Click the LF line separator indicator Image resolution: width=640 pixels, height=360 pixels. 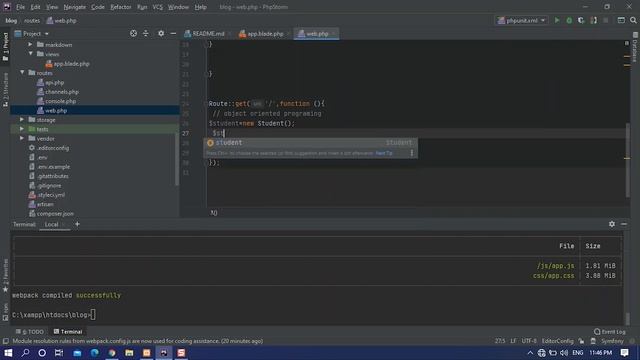pos(513,341)
